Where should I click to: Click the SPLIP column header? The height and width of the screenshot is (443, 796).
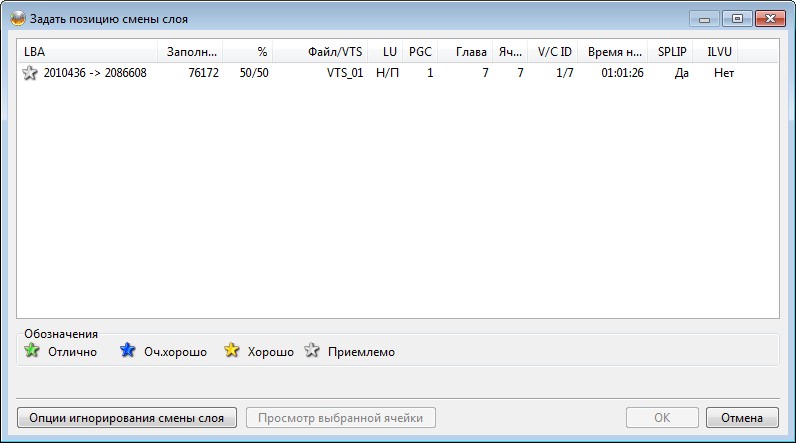click(x=671, y=52)
